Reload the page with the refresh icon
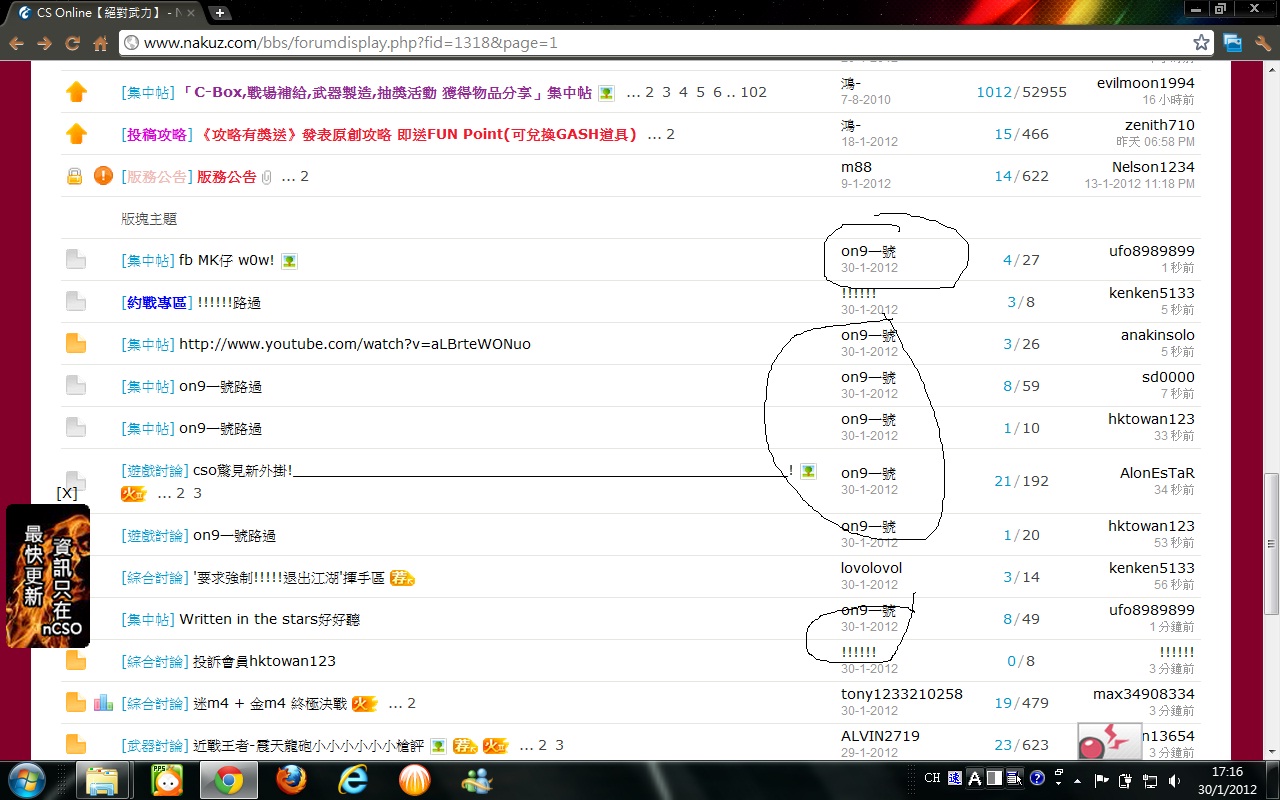 pyautogui.click(x=72, y=43)
